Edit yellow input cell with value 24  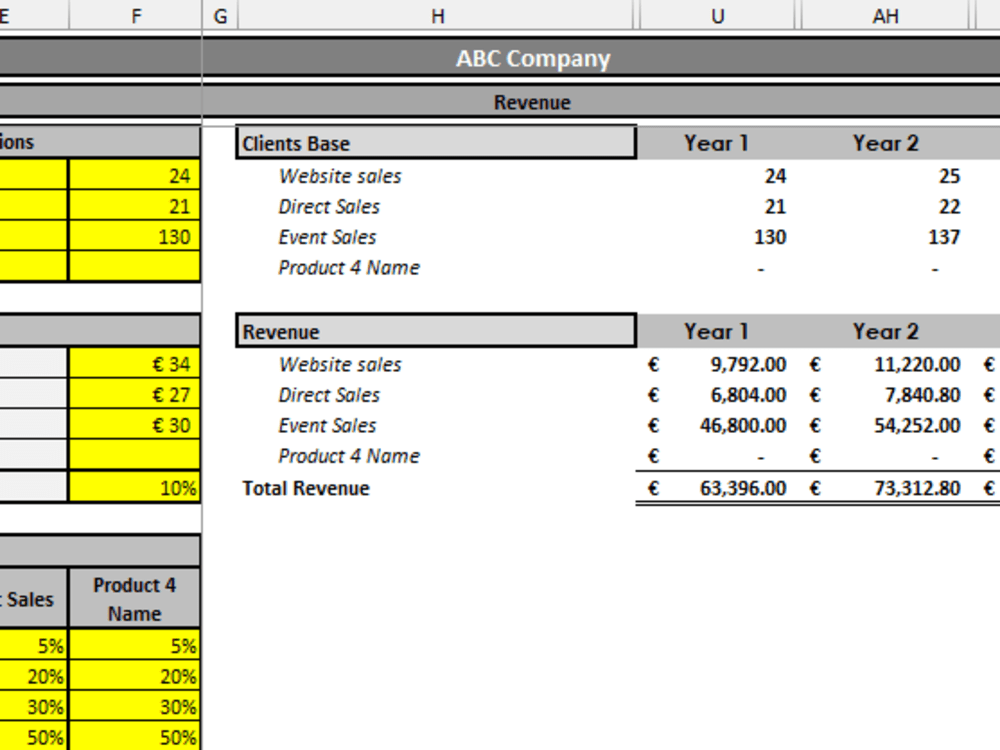[134, 175]
